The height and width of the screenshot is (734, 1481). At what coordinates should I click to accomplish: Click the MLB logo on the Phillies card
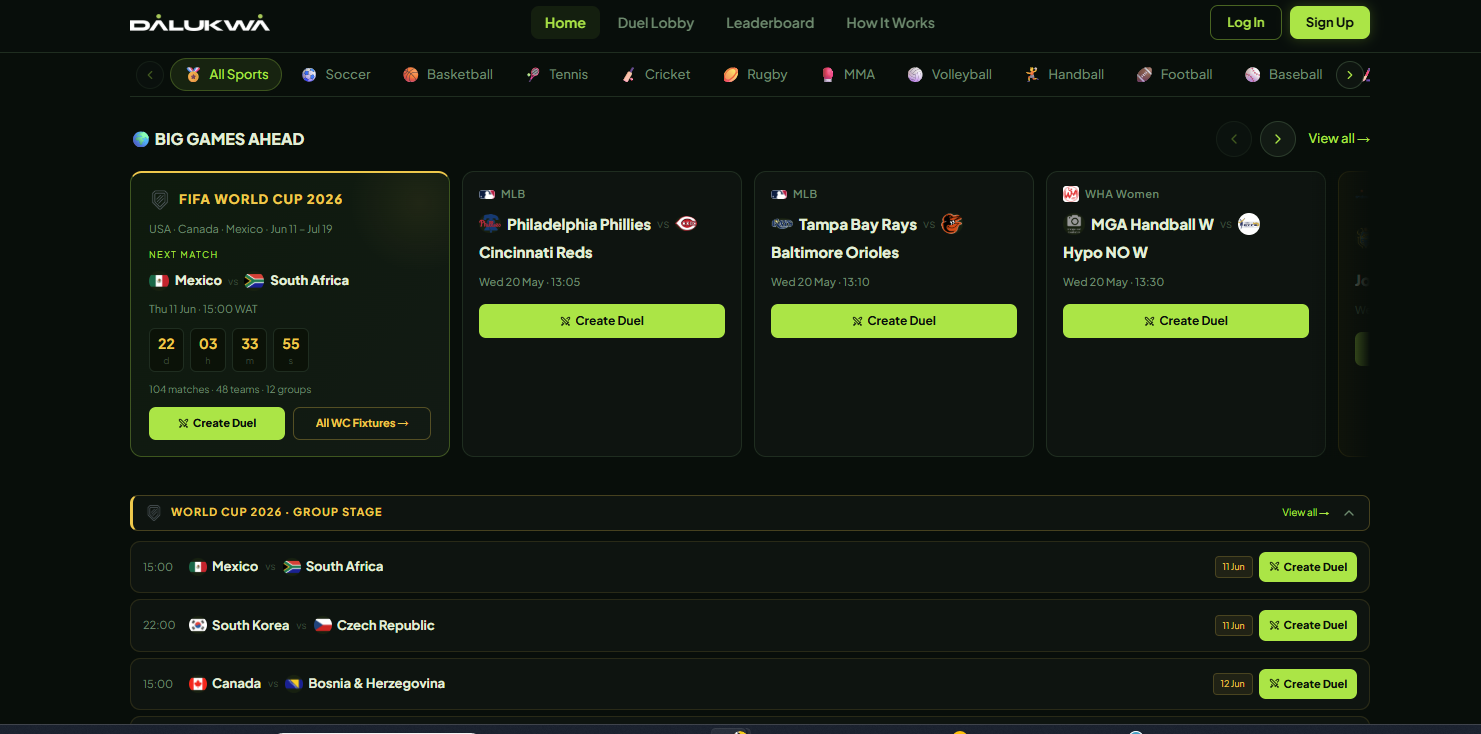(x=487, y=194)
